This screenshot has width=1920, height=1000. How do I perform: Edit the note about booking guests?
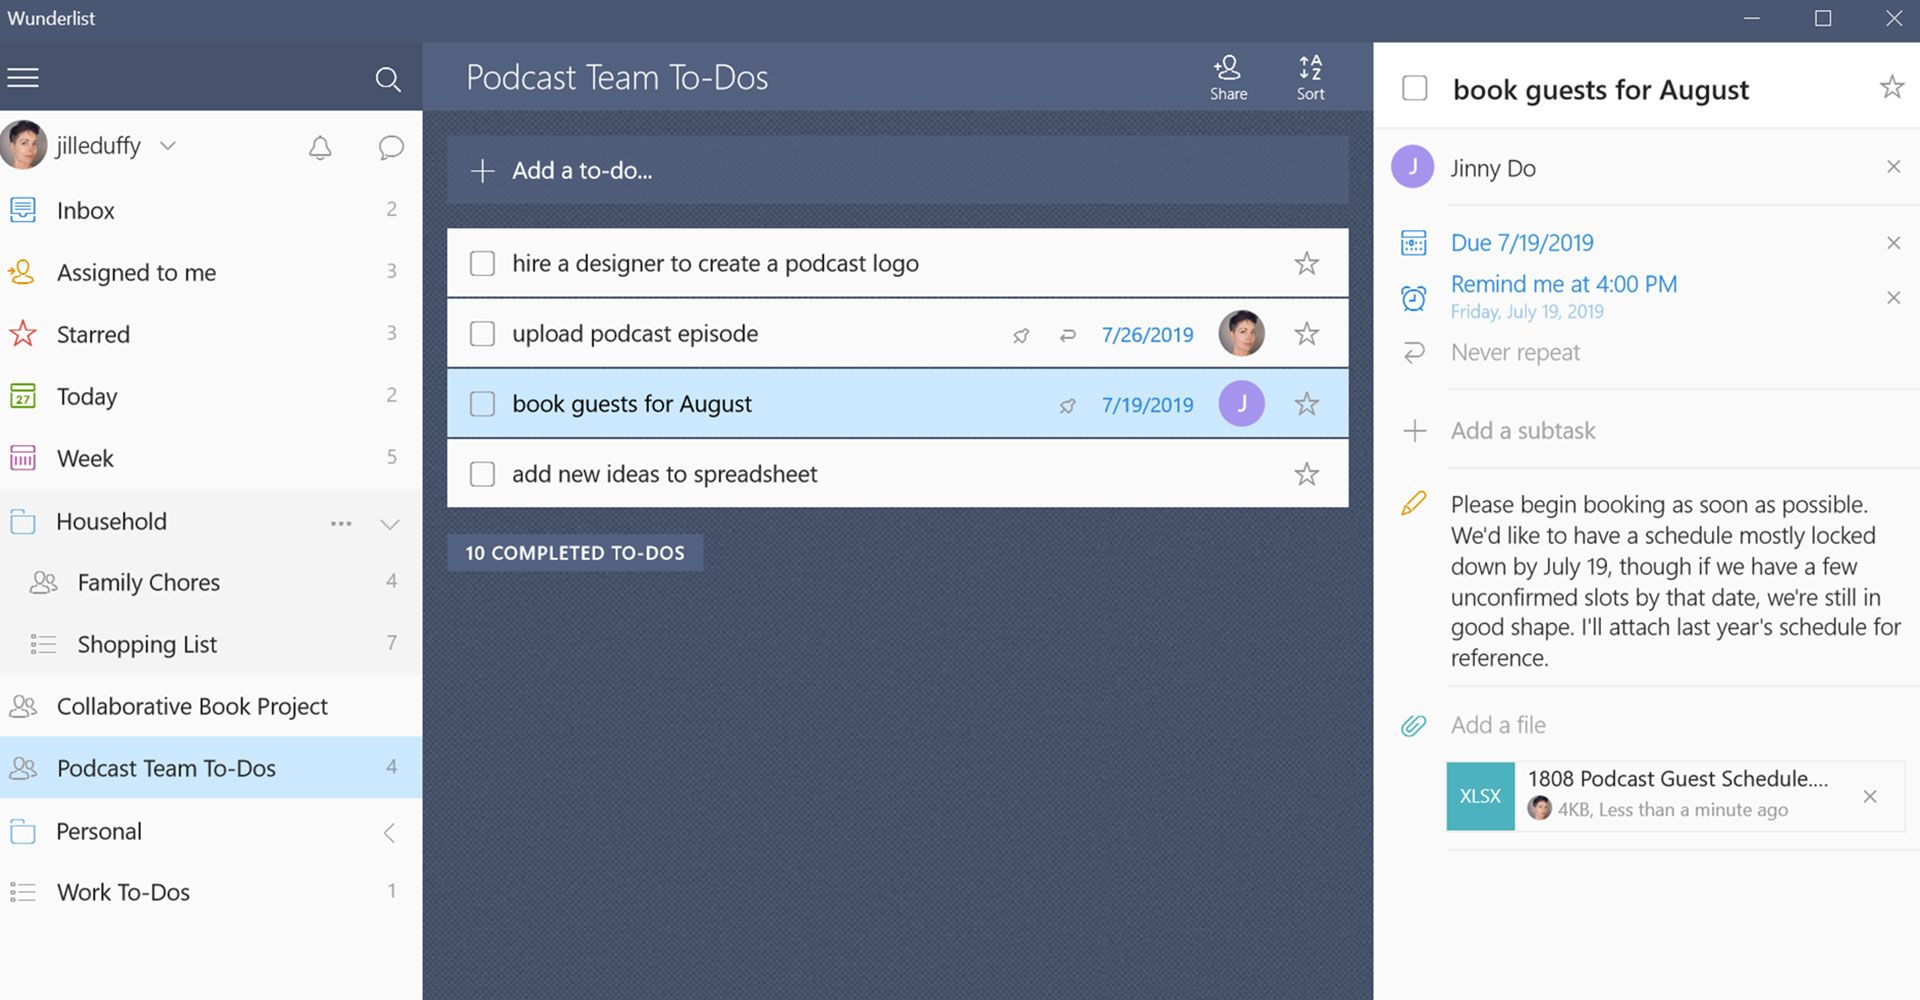[x=1675, y=581]
